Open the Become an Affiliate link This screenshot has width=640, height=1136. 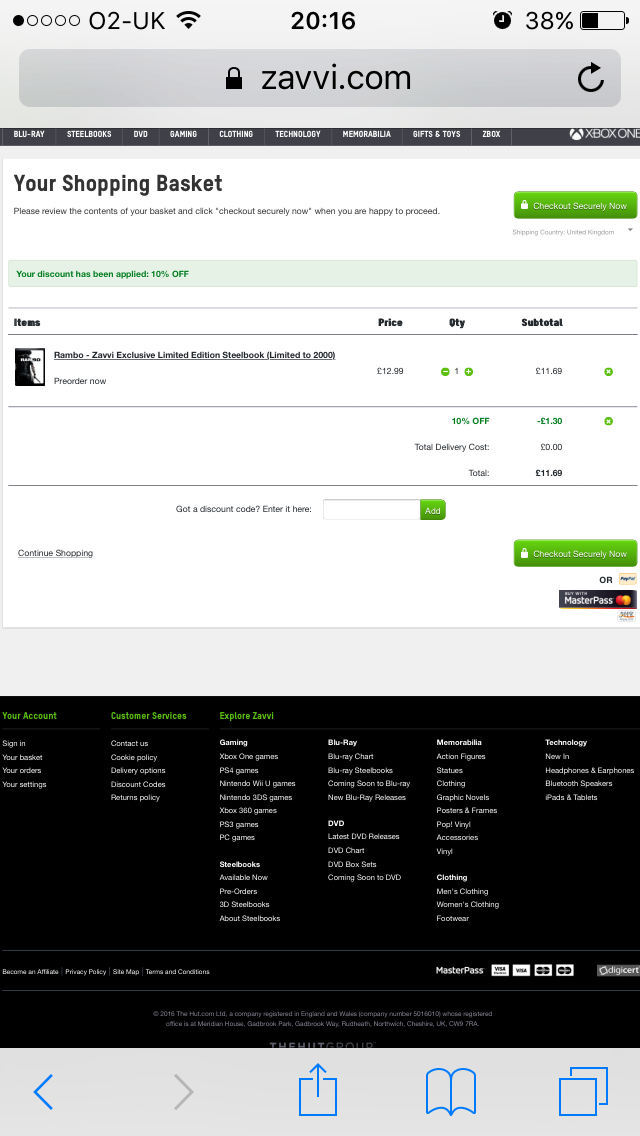pos(30,972)
